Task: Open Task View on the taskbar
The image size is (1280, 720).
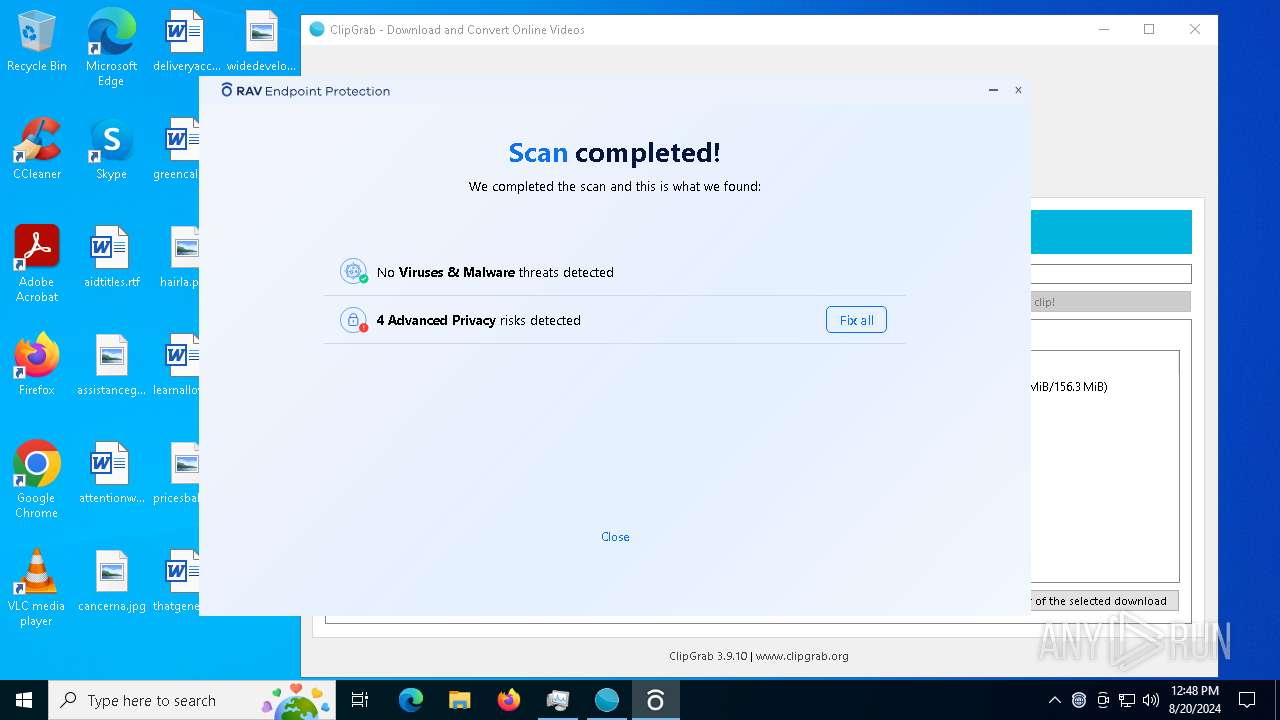Action: coord(361,700)
